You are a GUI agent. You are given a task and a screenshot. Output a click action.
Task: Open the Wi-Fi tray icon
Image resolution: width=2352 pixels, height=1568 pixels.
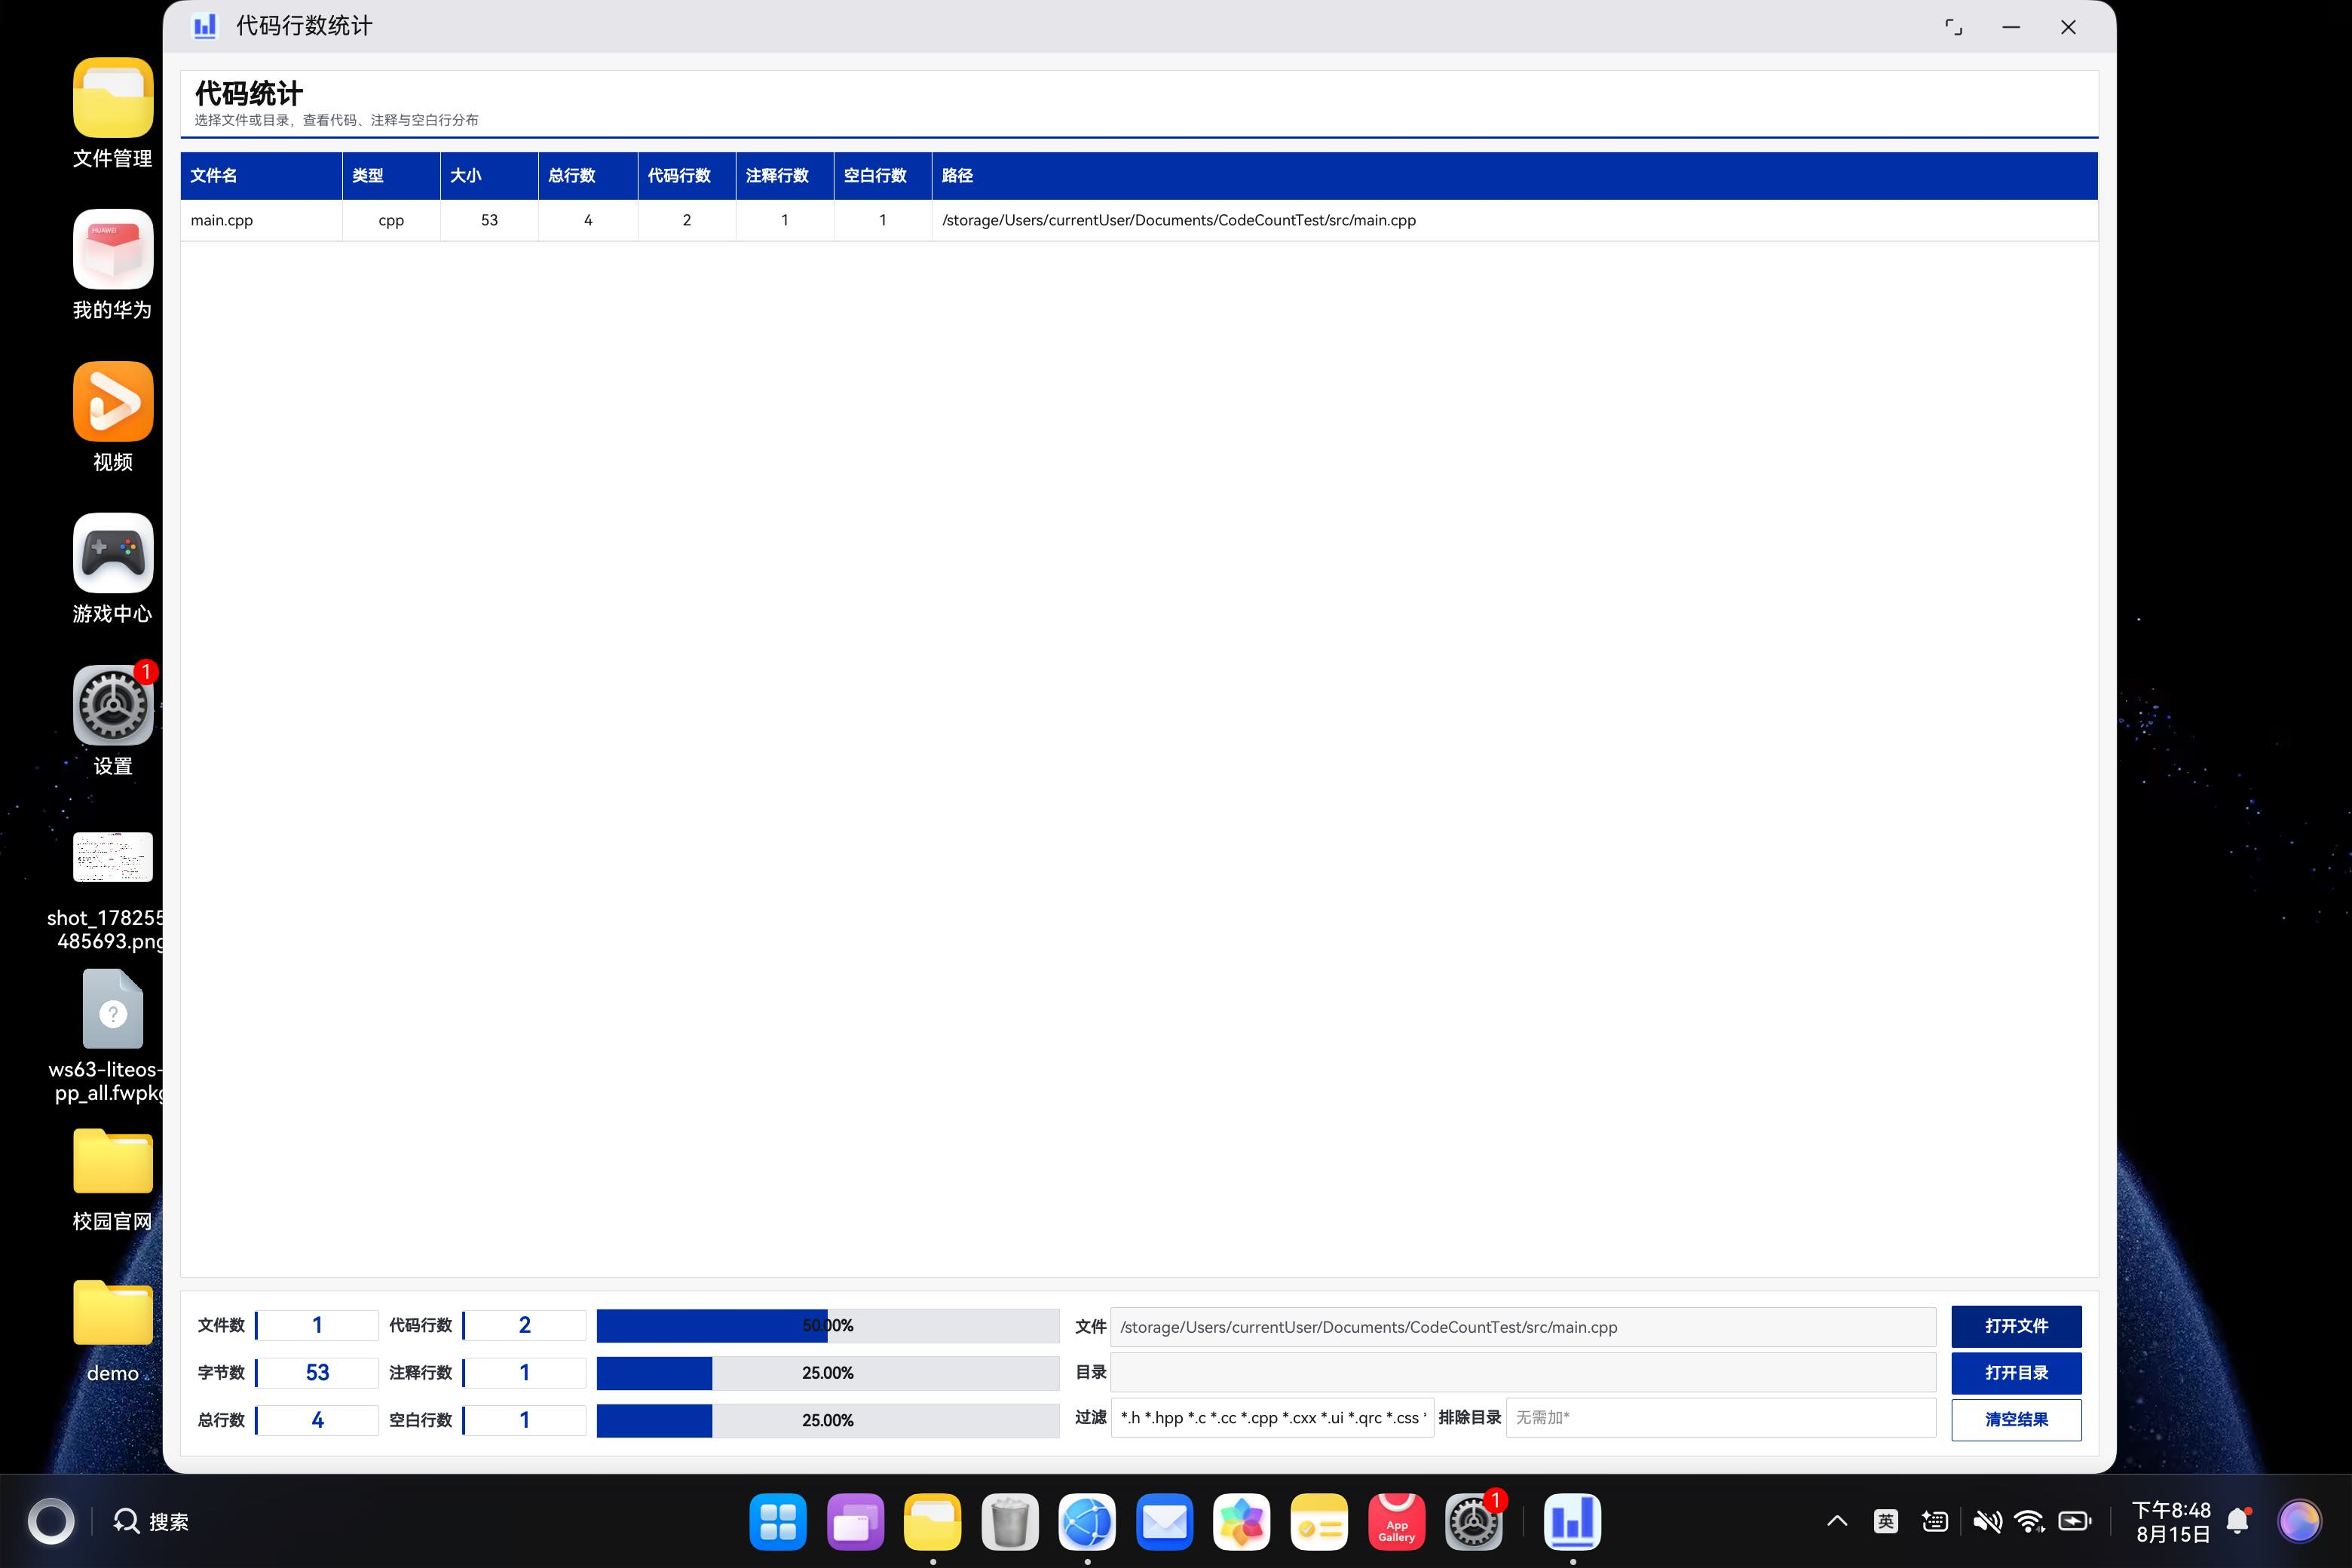[x=2029, y=1522]
